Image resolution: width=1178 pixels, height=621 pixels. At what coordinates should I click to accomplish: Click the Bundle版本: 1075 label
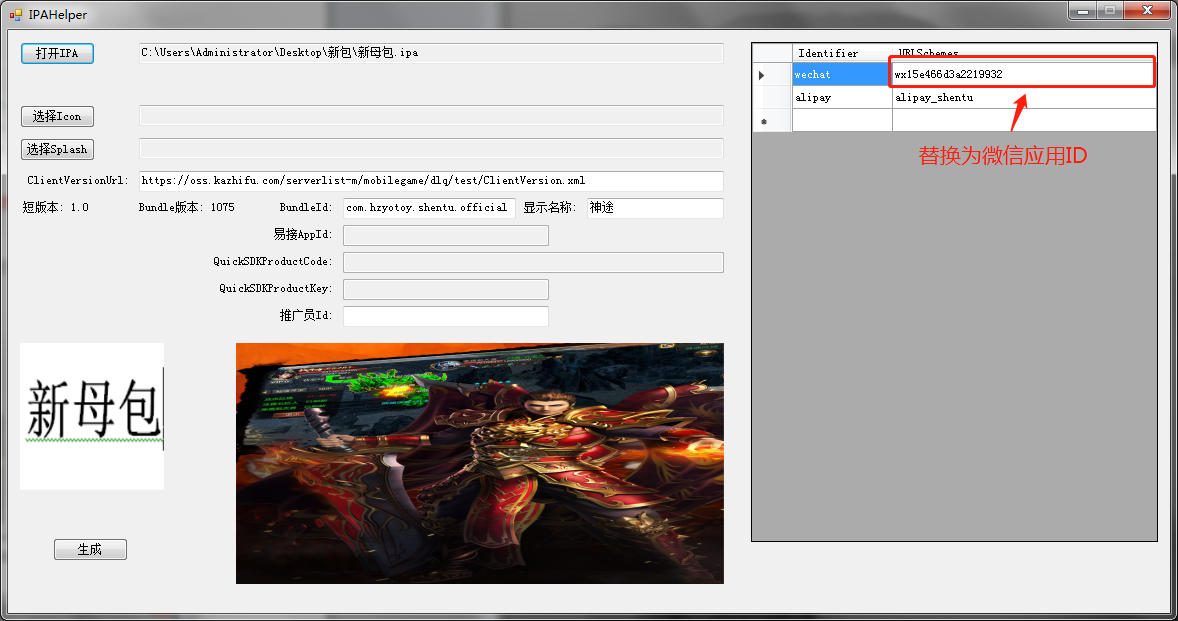pos(186,207)
